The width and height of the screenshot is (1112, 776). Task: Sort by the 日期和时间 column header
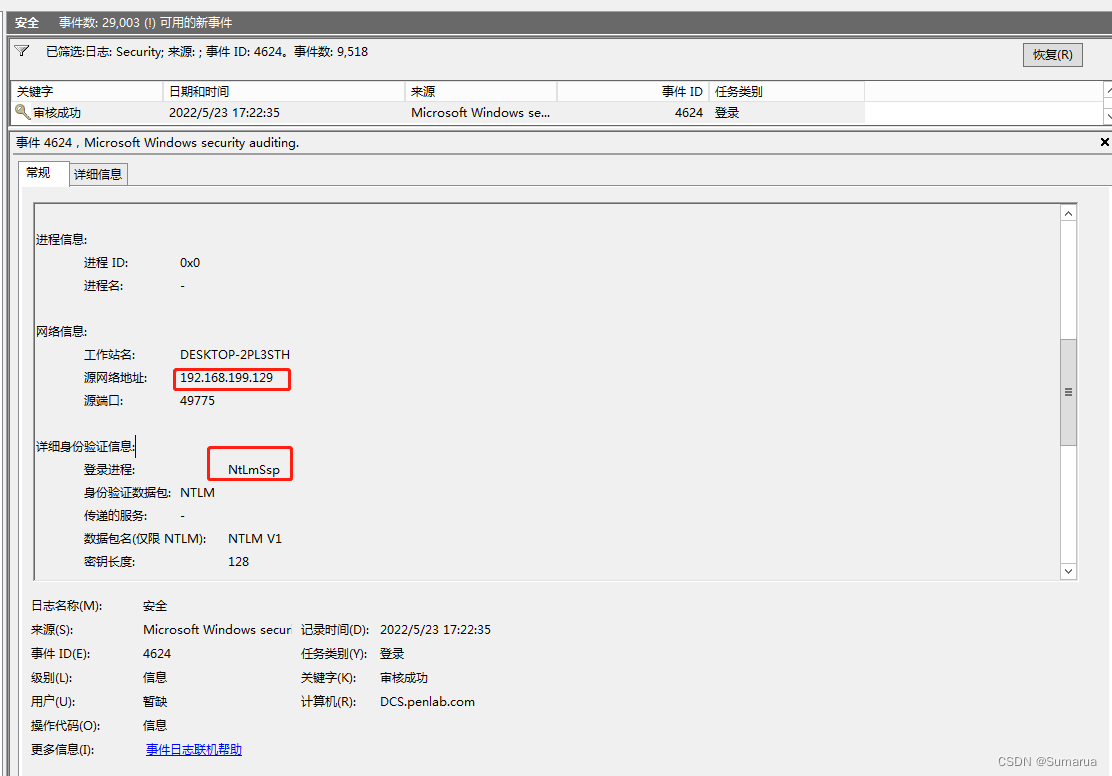pos(284,92)
